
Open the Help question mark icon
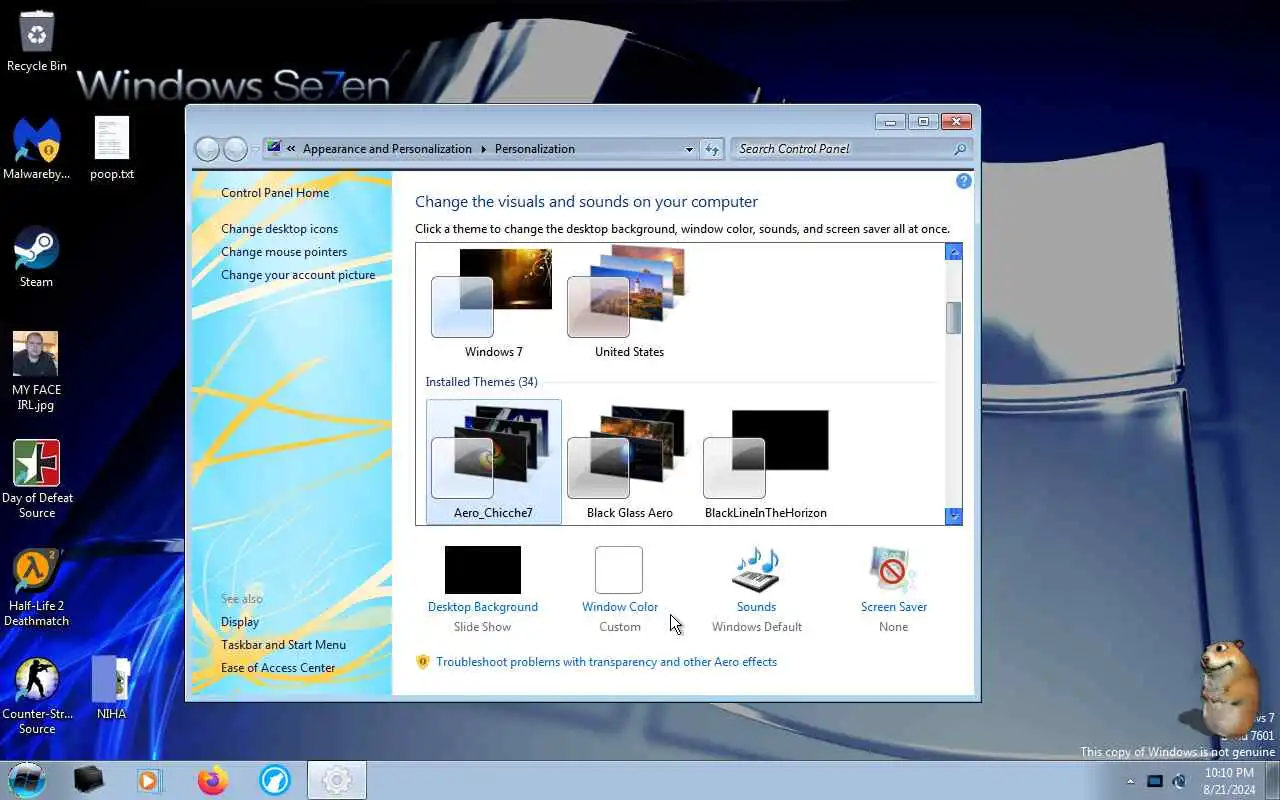pyautogui.click(x=964, y=181)
